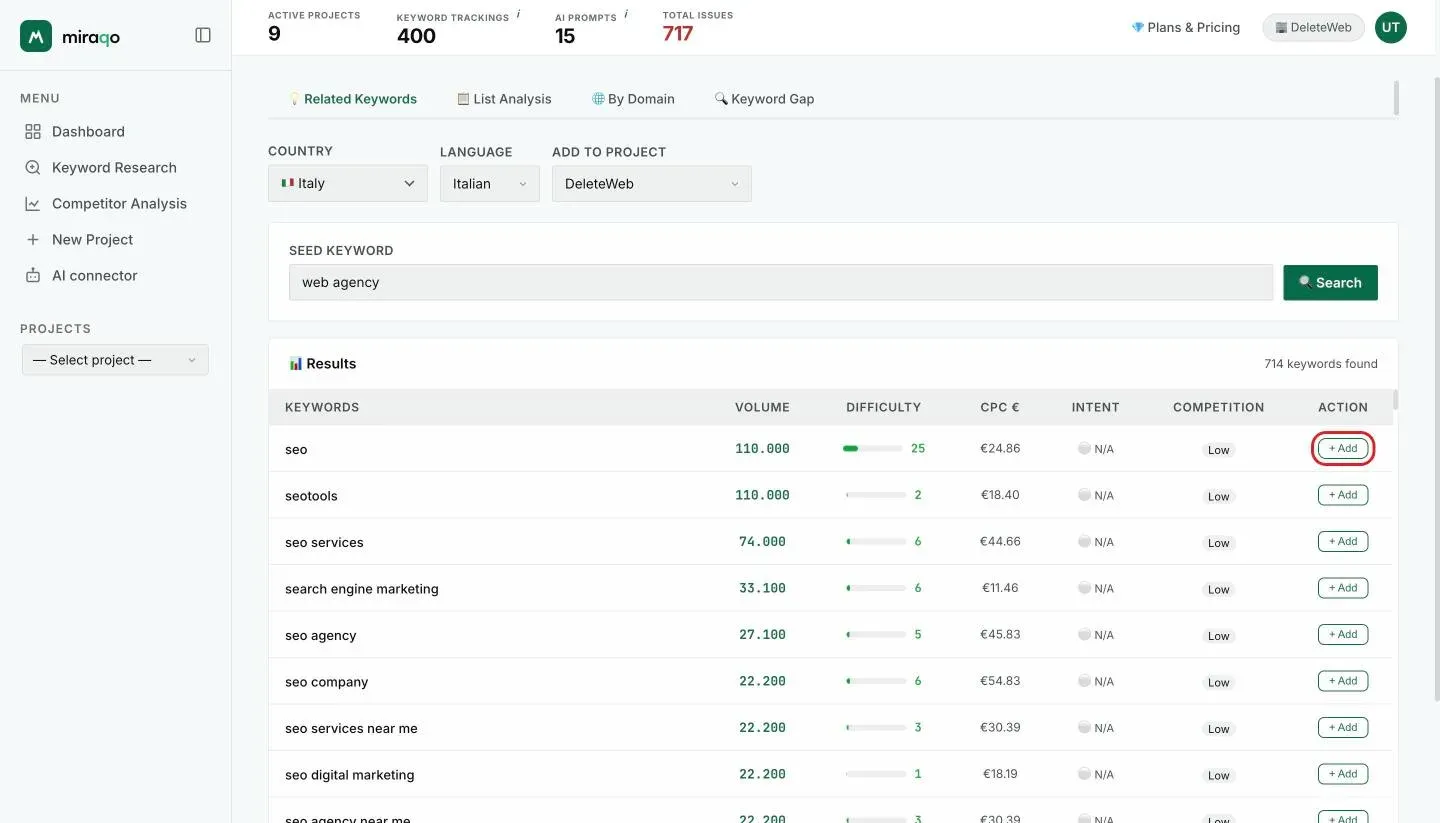Select the 'seo company' keyword text
This screenshot has width=1440, height=823.
(326, 682)
